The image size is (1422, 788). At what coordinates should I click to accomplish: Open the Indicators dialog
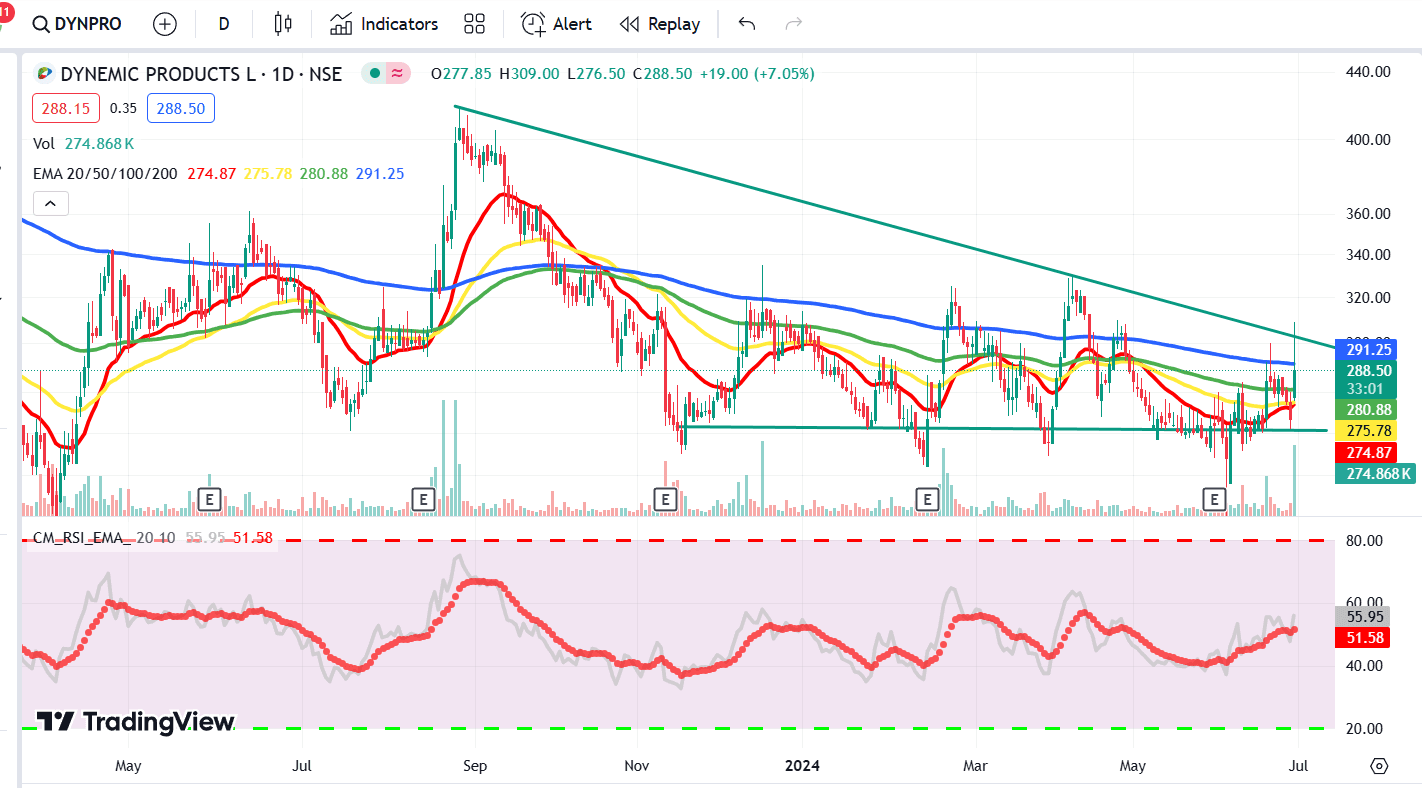click(x=384, y=24)
